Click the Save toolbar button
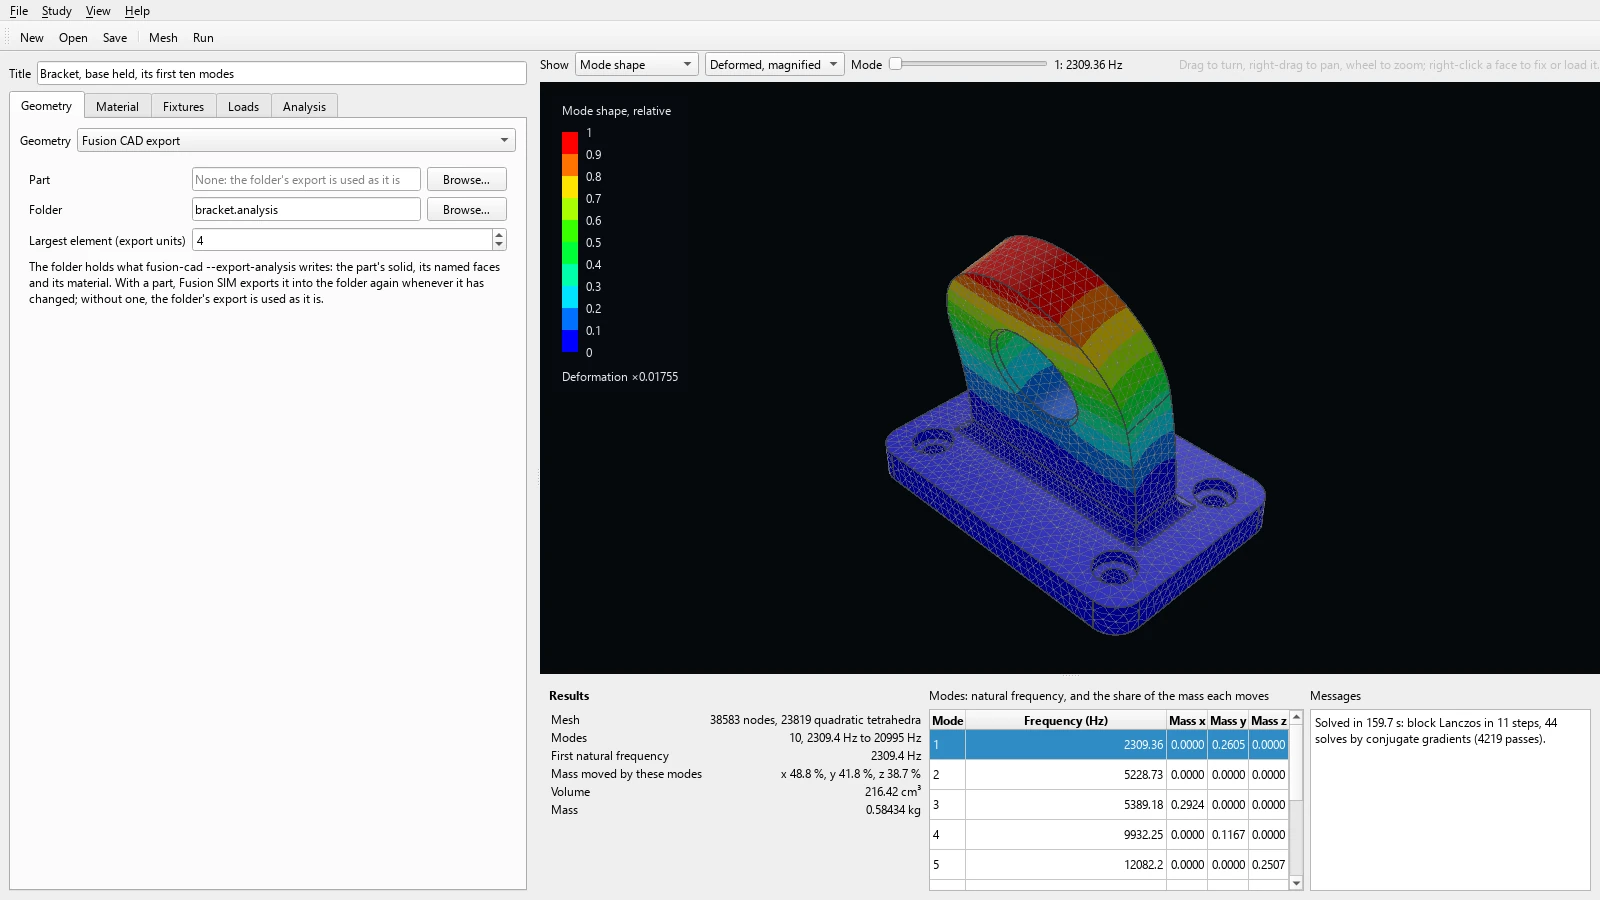The height and width of the screenshot is (900, 1600). pyautogui.click(x=115, y=38)
